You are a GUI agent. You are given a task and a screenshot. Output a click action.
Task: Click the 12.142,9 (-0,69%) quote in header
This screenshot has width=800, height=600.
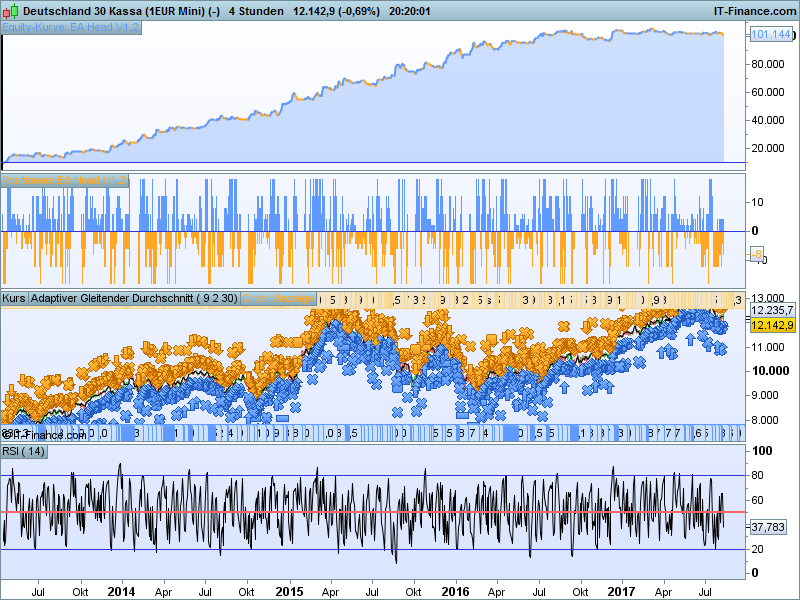pos(336,11)
